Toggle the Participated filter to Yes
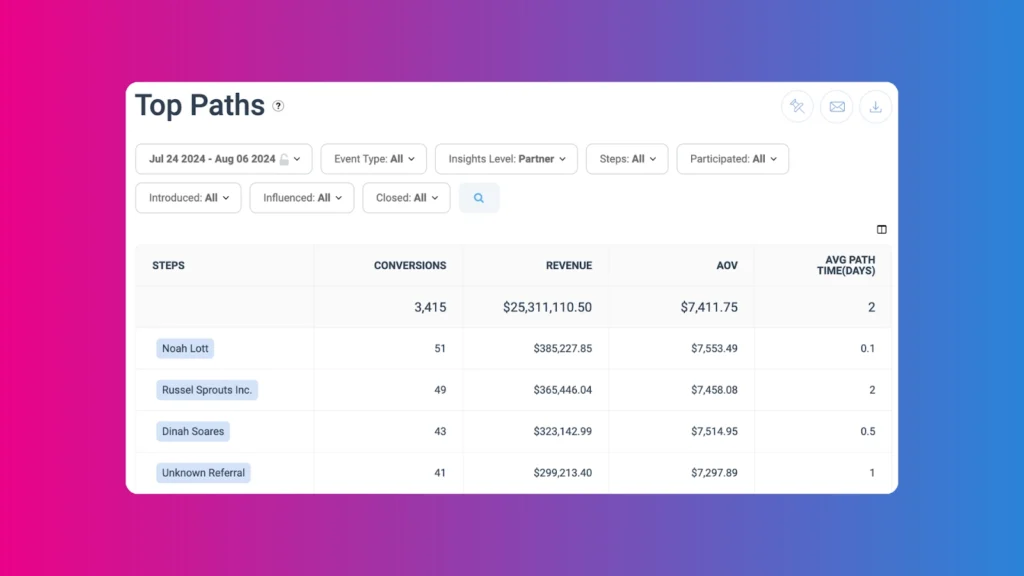Image resolution: width=1024 pixels, height=576 pixels. click(x=733, y=158)
